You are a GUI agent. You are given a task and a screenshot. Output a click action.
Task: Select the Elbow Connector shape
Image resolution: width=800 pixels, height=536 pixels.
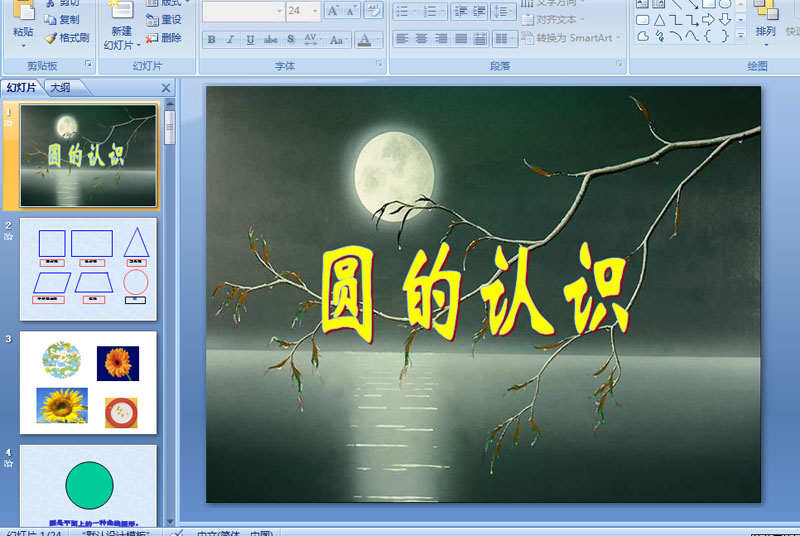click(676, 20)
